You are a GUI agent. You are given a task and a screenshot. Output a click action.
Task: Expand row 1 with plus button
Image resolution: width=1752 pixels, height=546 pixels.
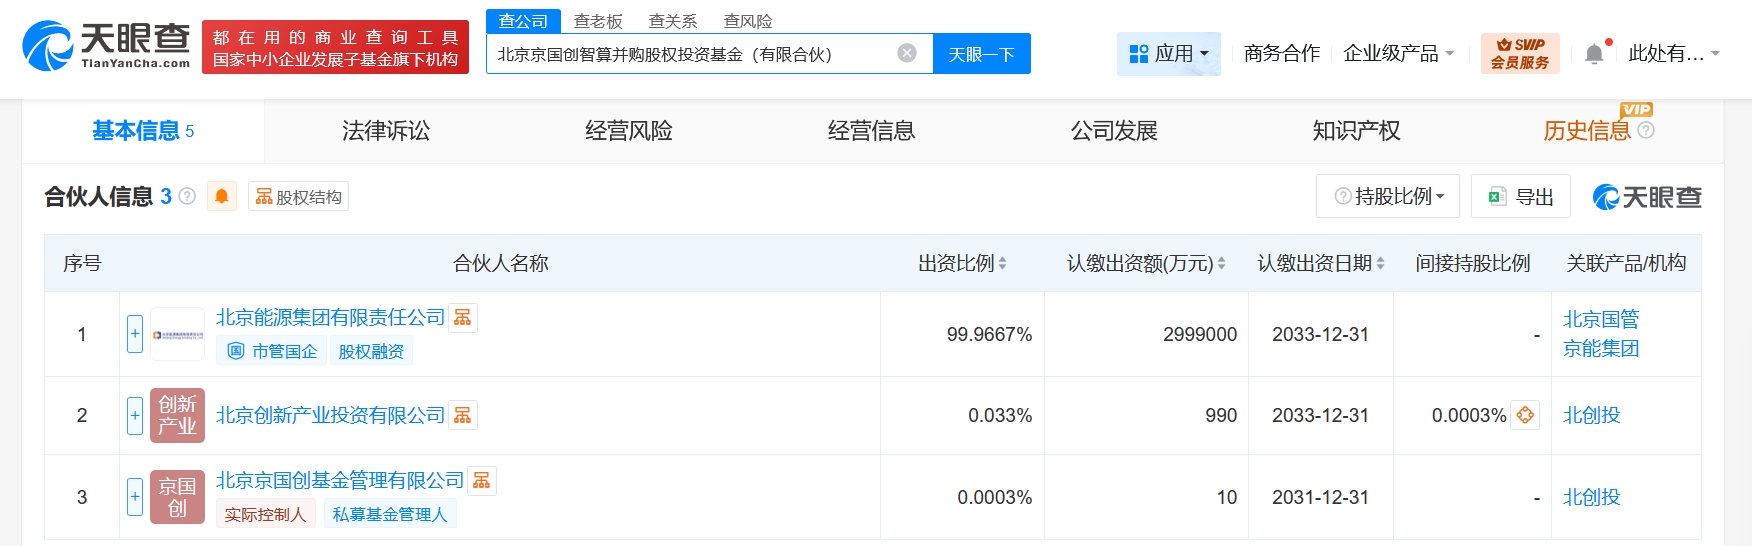(135, 334)
